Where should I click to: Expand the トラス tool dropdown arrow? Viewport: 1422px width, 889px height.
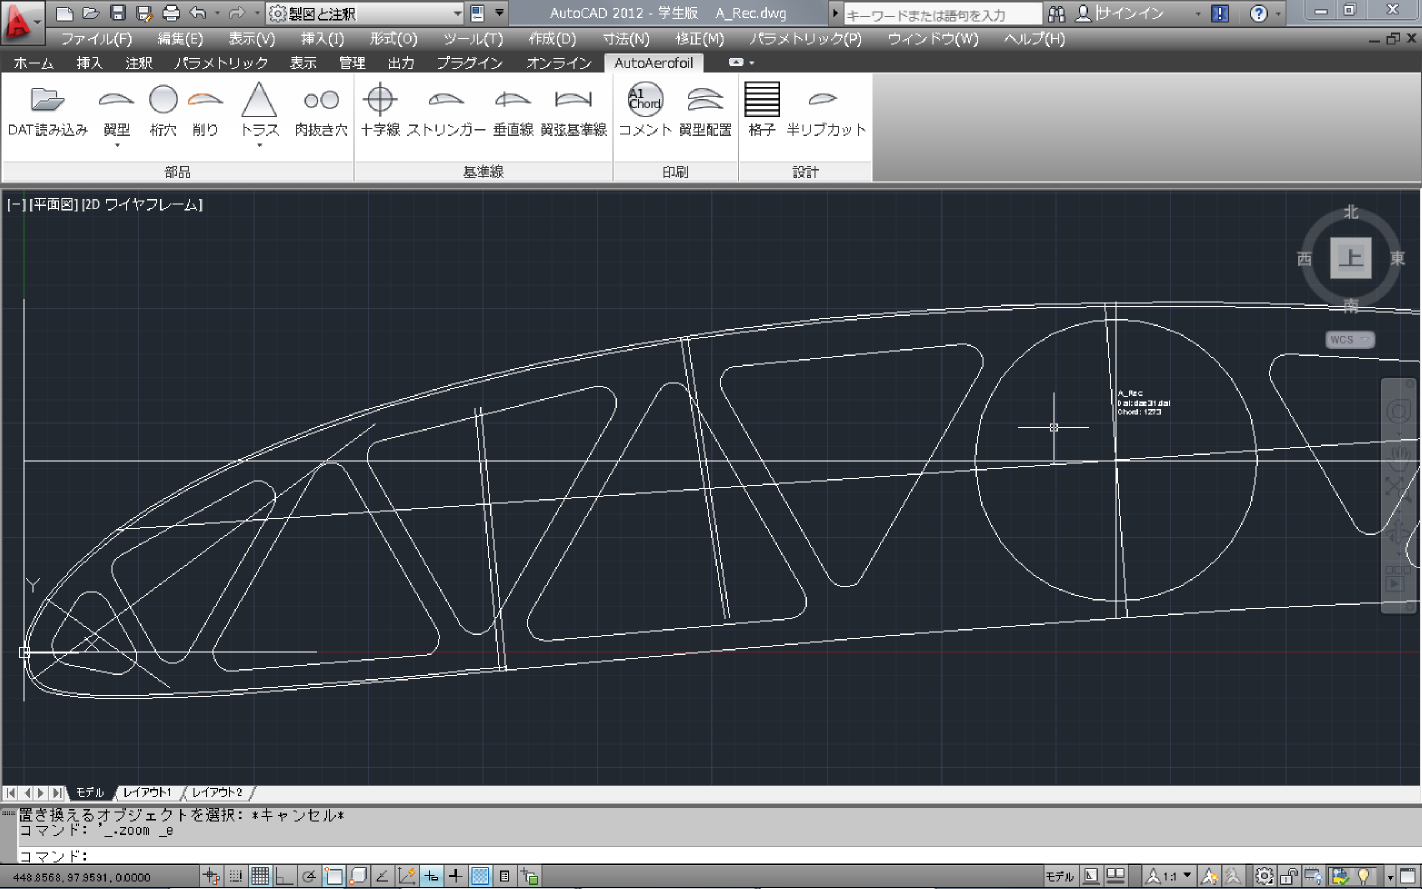pos(259,146)
